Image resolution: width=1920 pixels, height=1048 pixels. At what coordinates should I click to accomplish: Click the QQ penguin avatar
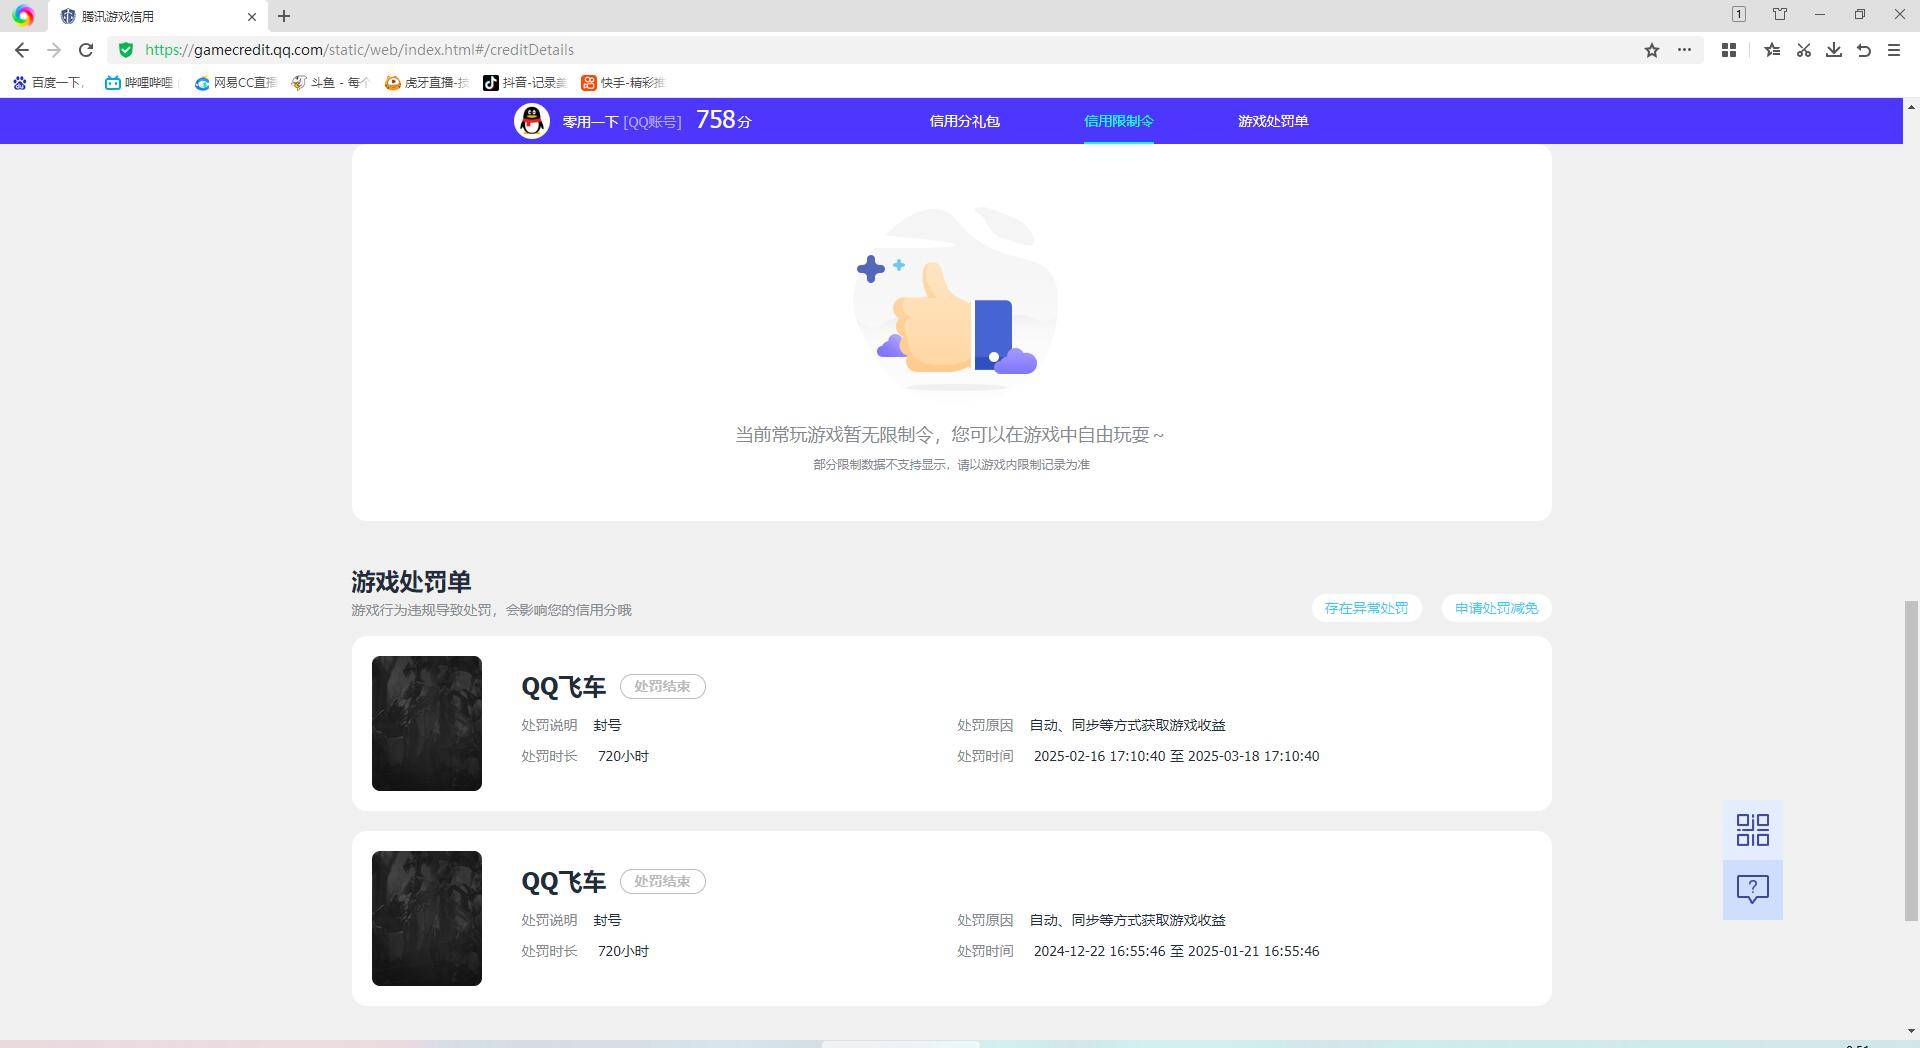tap(532, 121)
